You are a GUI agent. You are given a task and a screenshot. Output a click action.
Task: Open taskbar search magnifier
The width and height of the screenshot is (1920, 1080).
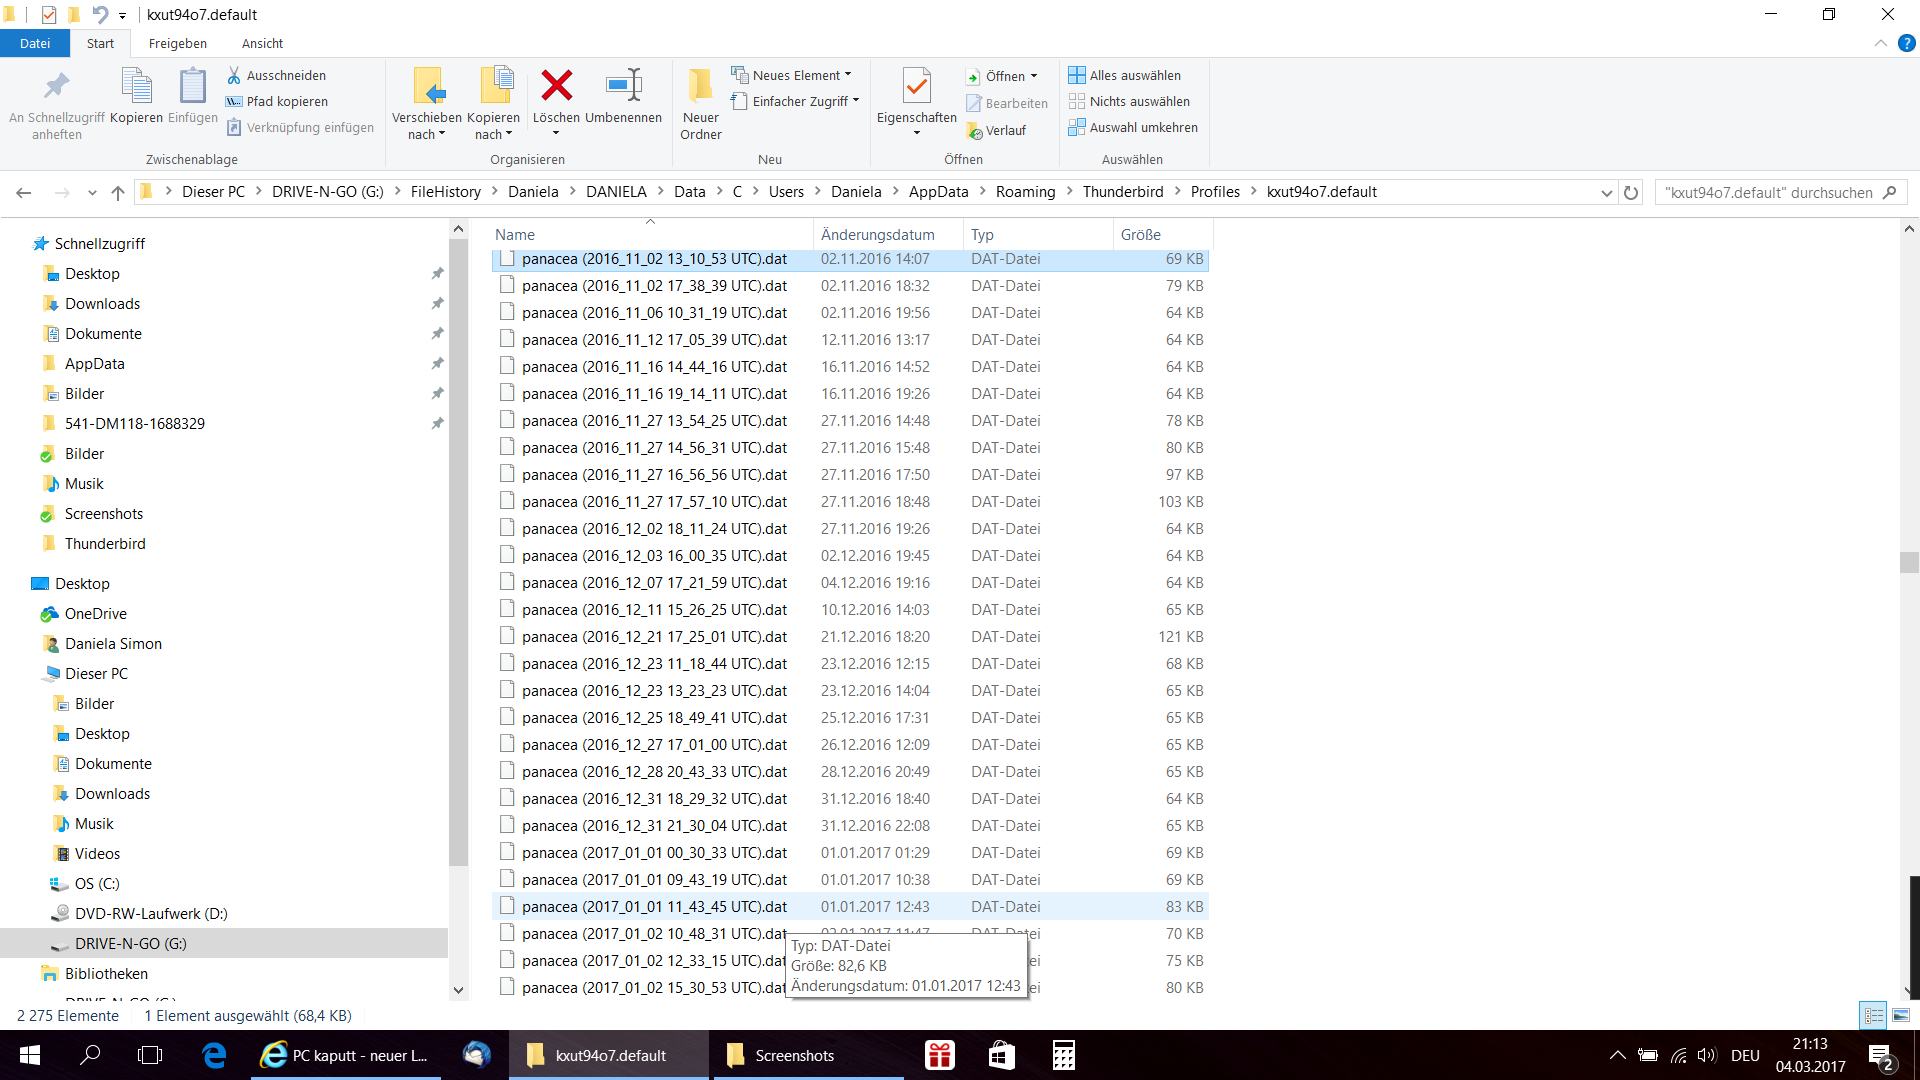90,1055
